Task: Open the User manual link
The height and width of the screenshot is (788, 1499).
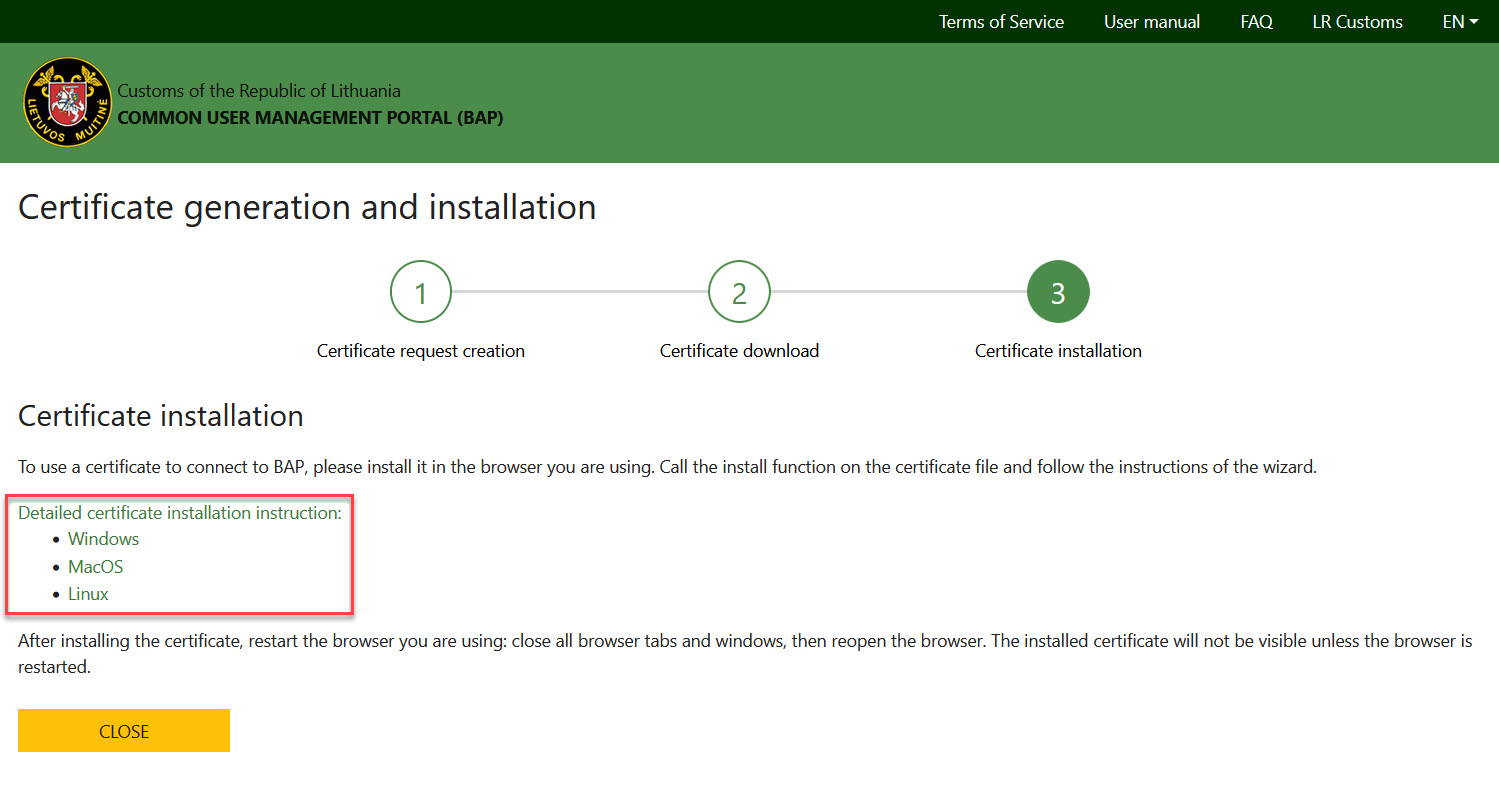Action: pos(1152,22)
